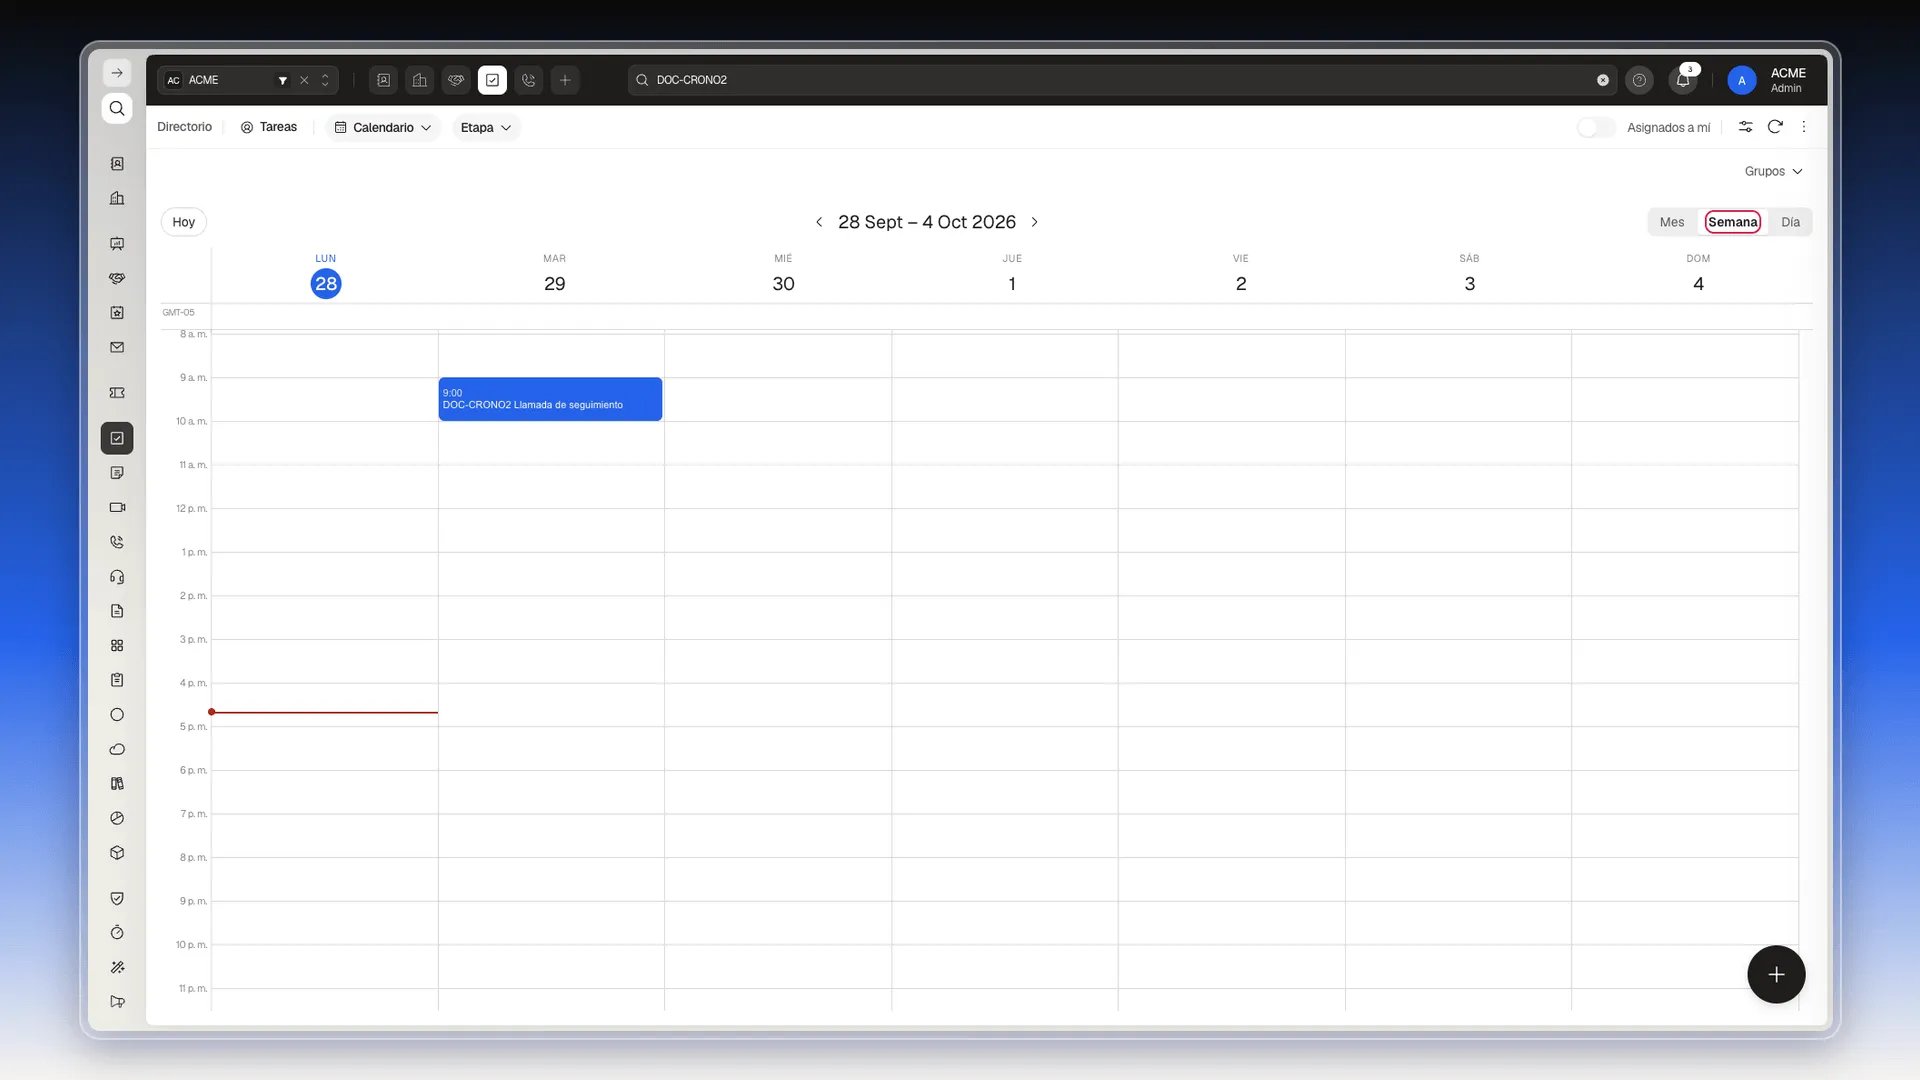Open the cloud icon in the sidebar
The width and height of the screenshot is (1920, 1080).
117,749
